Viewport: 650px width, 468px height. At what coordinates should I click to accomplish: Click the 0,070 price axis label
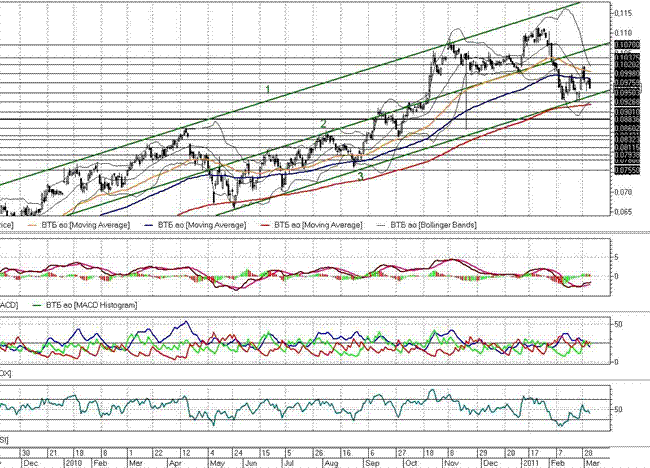click(623, 192)
